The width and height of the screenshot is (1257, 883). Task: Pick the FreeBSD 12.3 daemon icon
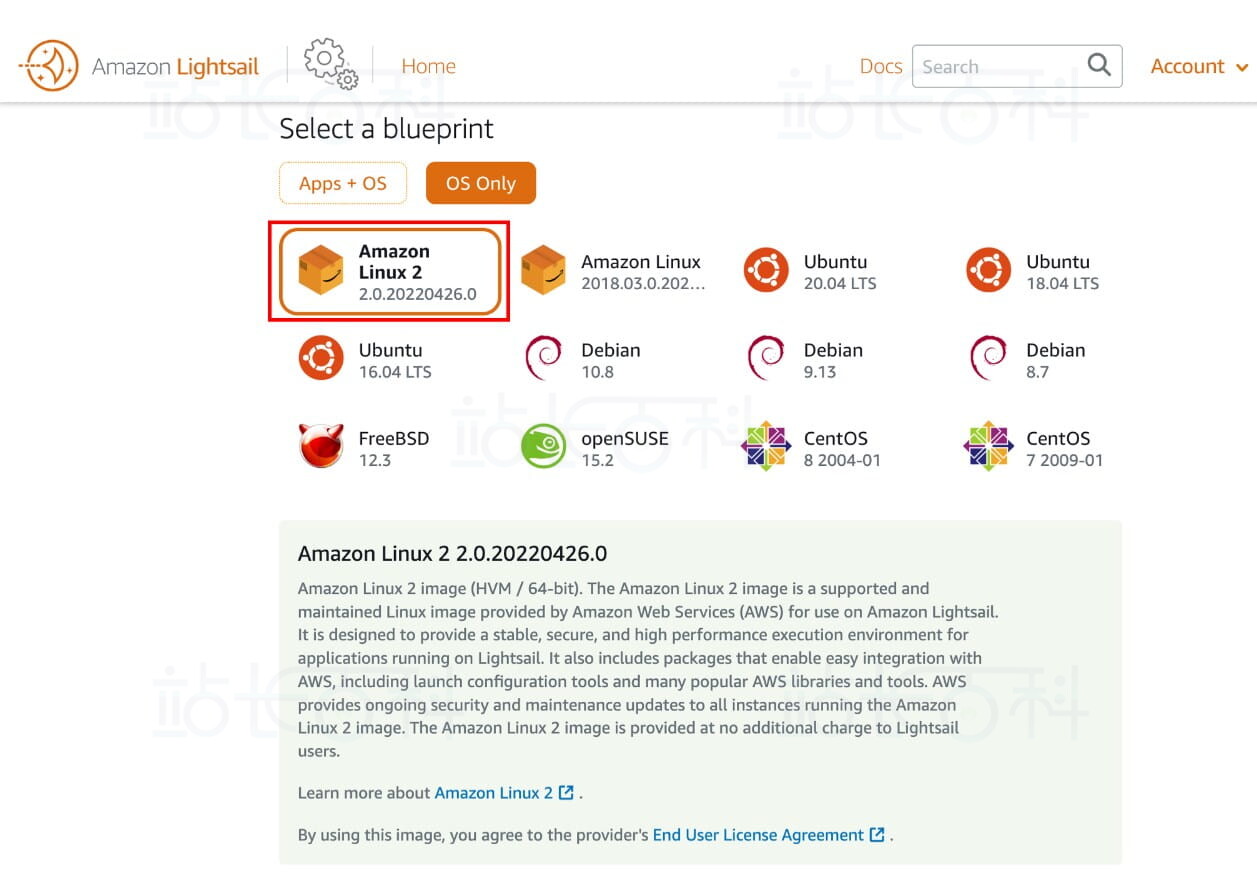(x=320, y=447)
